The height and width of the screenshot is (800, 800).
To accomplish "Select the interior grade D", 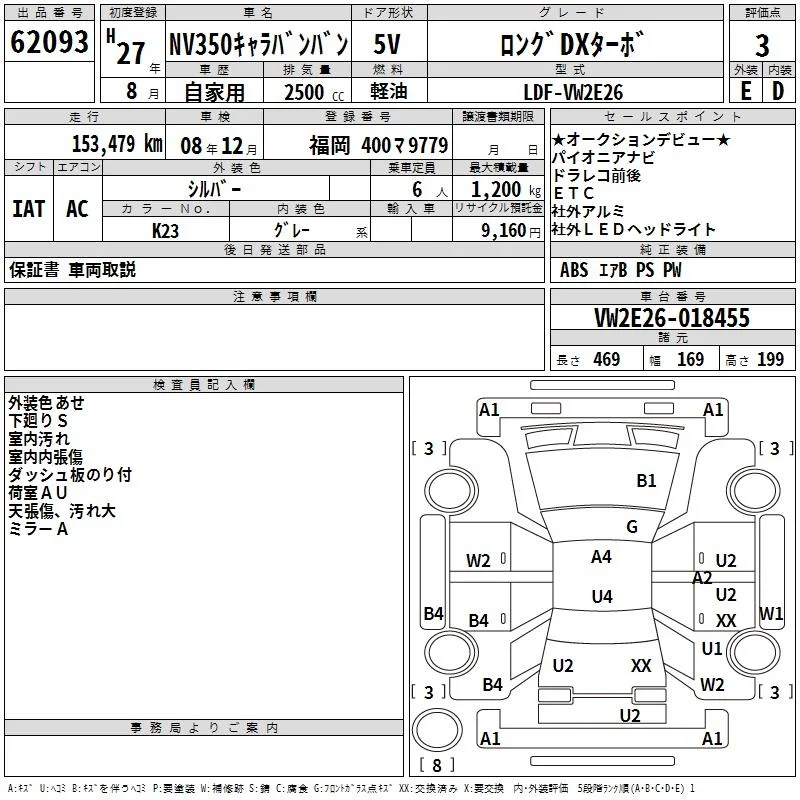I will click(x=778, y=91).
